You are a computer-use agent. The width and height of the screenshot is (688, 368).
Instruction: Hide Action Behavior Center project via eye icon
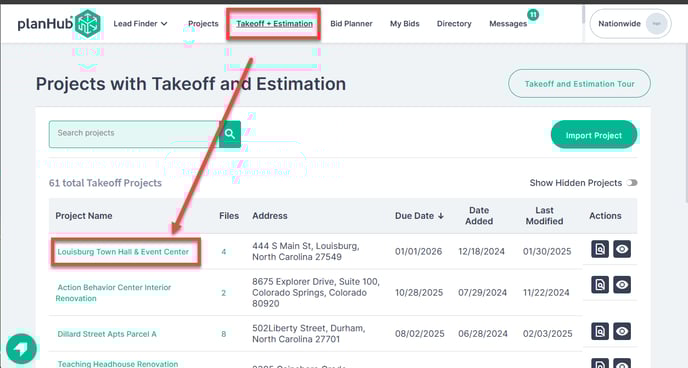(622, 285)
